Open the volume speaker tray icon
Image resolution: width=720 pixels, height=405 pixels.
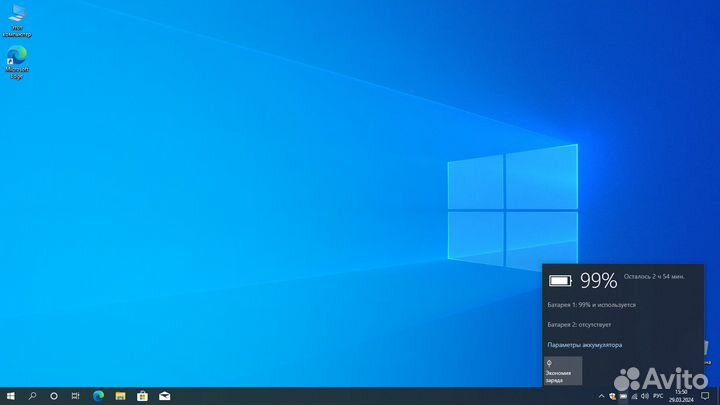(645, 396)
